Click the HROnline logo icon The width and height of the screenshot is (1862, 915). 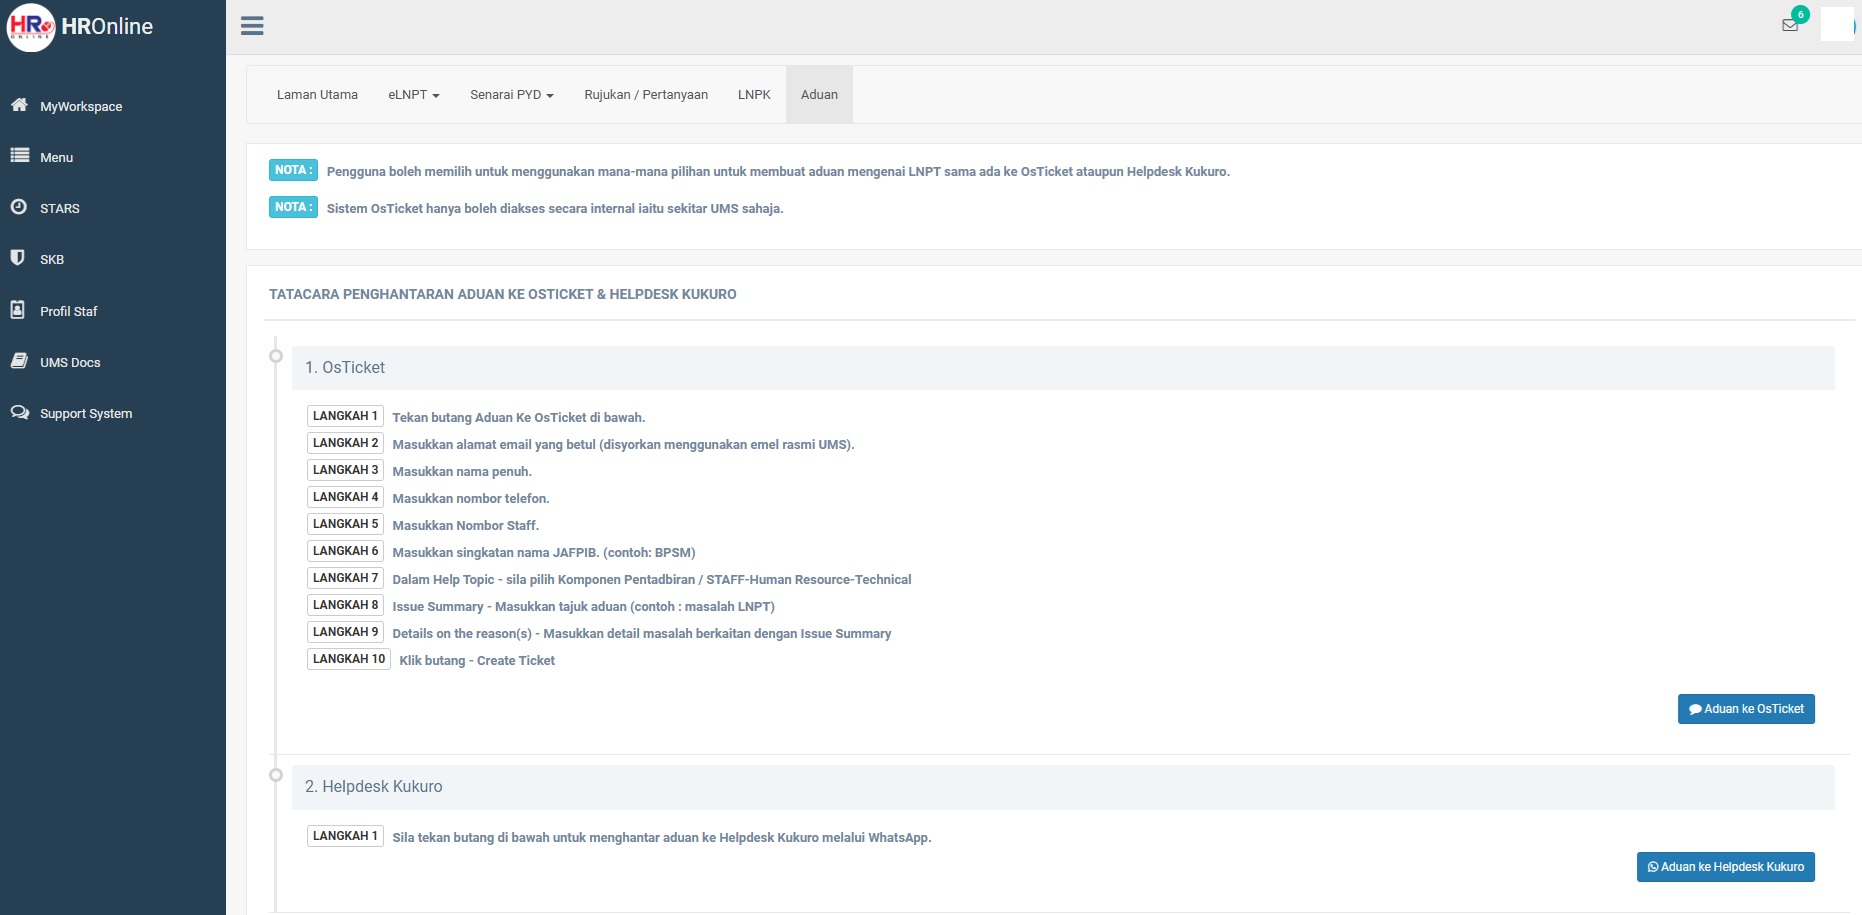coord(31,27)
